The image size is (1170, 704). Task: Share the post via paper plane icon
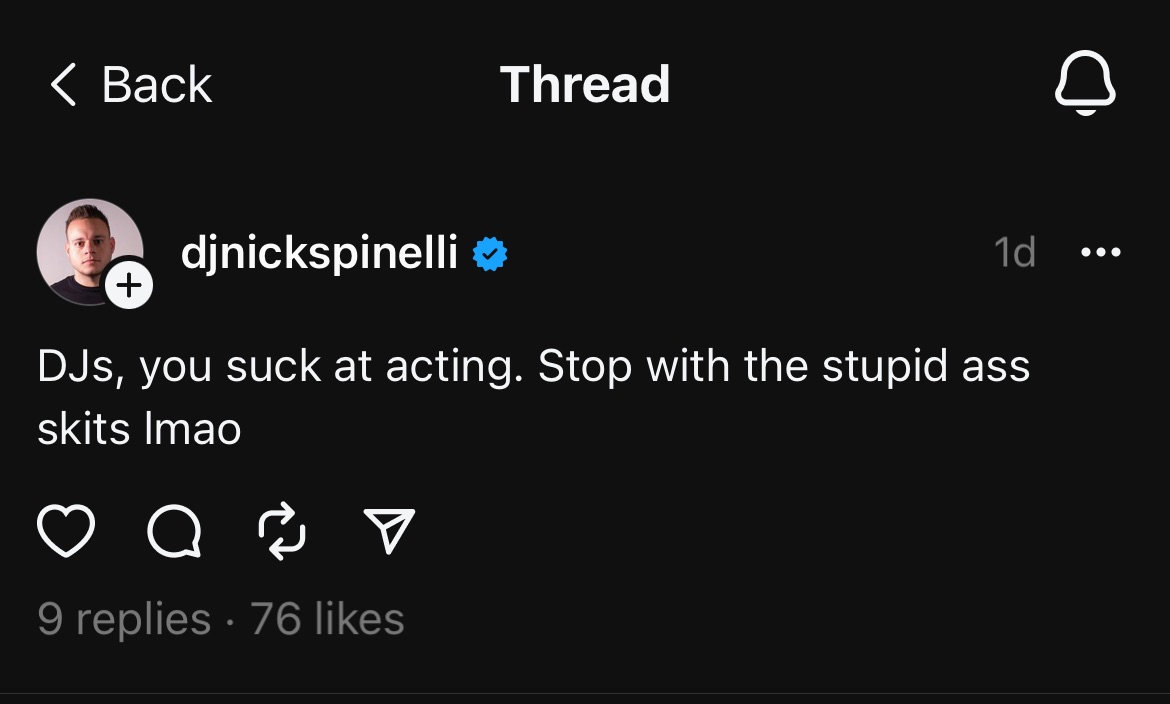pyautogui.click(x=389, y=531)
